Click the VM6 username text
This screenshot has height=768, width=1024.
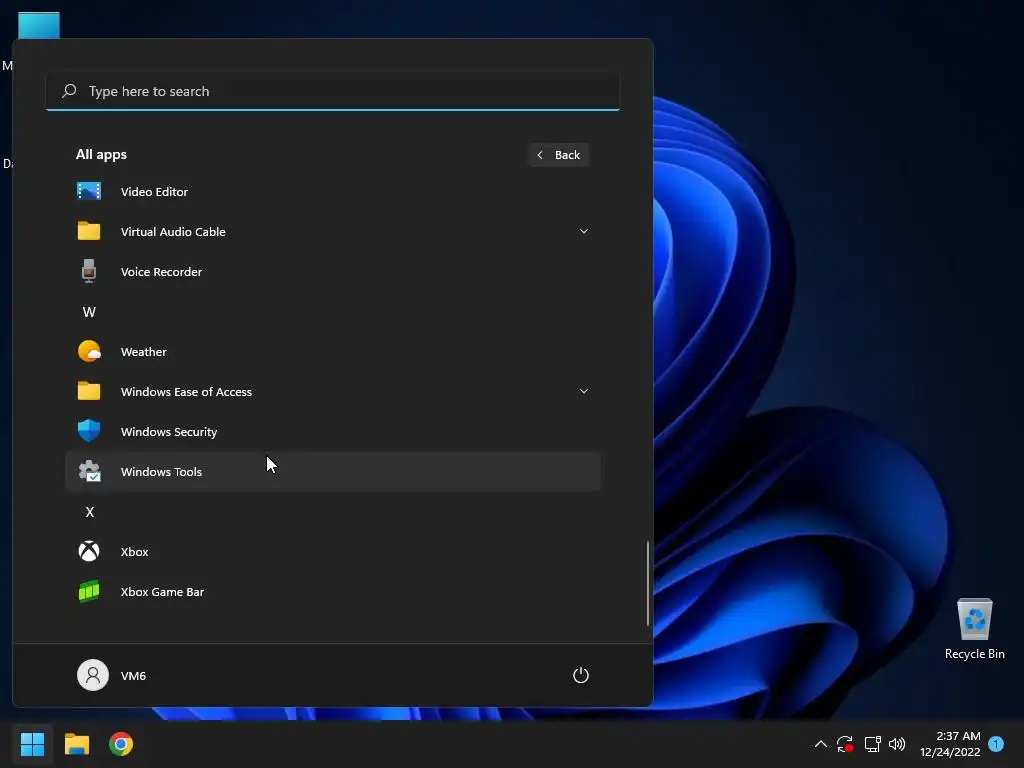[x=133, y=676]
